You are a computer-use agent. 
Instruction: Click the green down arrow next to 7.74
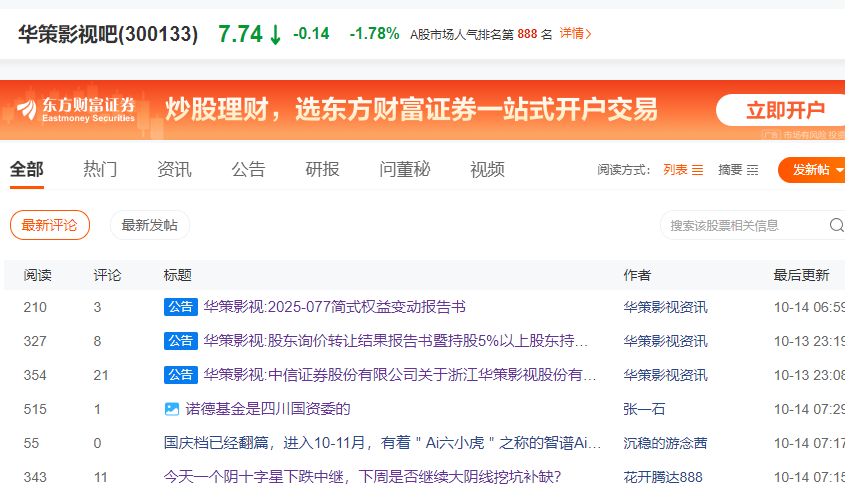click(275, 34)
